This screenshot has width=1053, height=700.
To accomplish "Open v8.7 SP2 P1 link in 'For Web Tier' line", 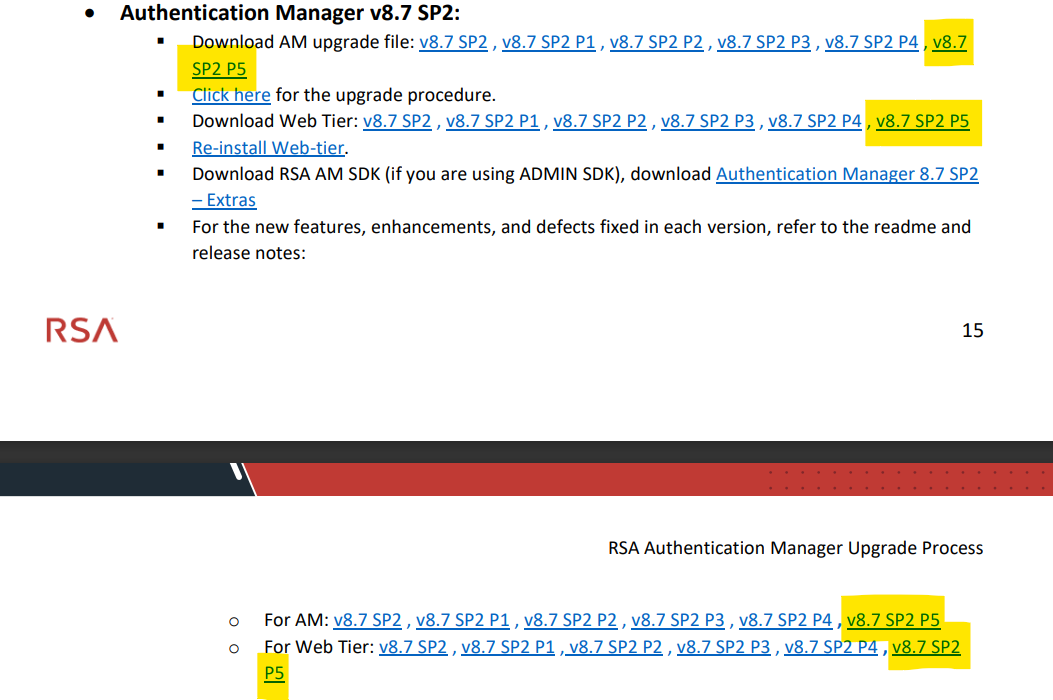I will tap(508, 647).
